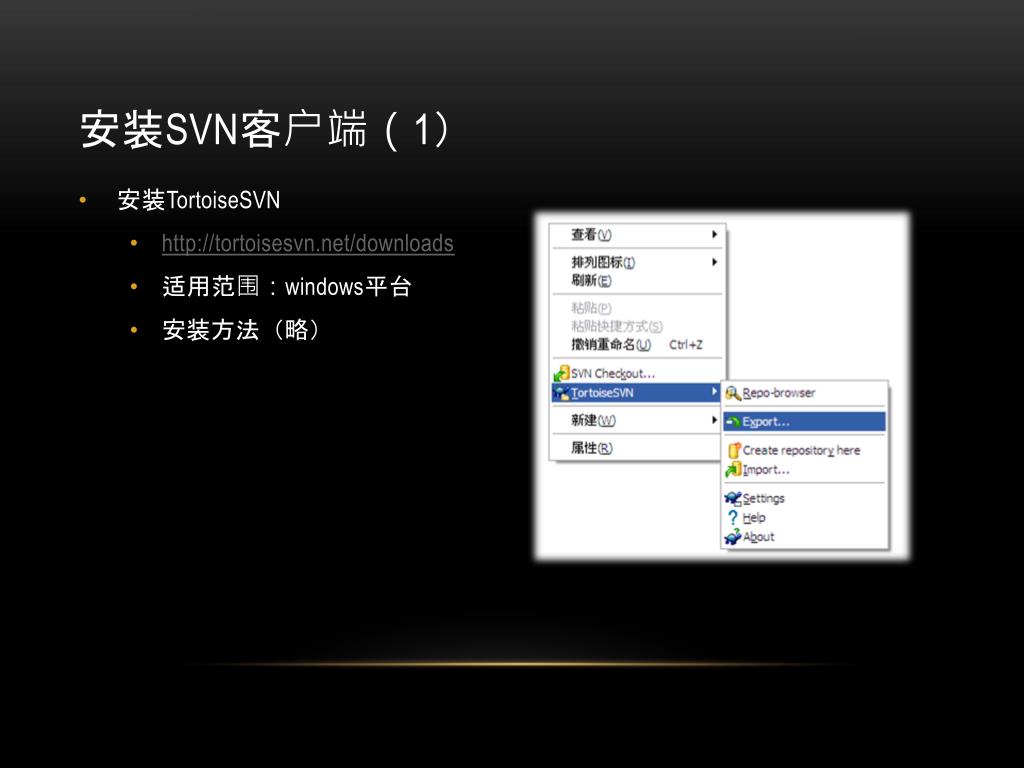1024x768 pixels.
Task: Click the Repo-browser magnifier icon
Action: coord(733,393)
